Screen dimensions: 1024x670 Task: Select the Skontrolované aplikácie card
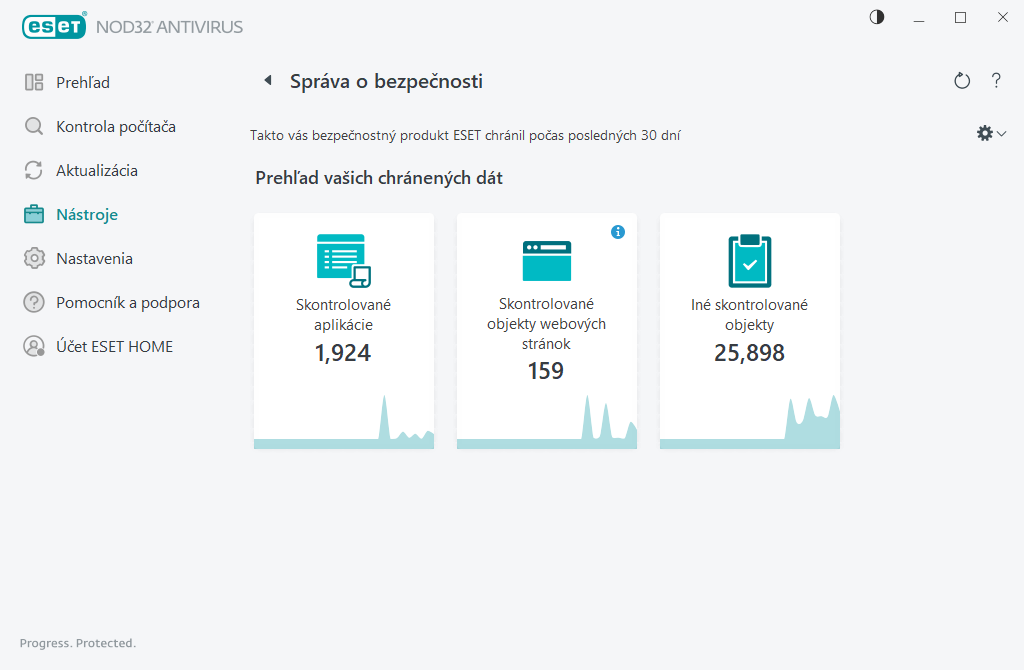[344, 330]
